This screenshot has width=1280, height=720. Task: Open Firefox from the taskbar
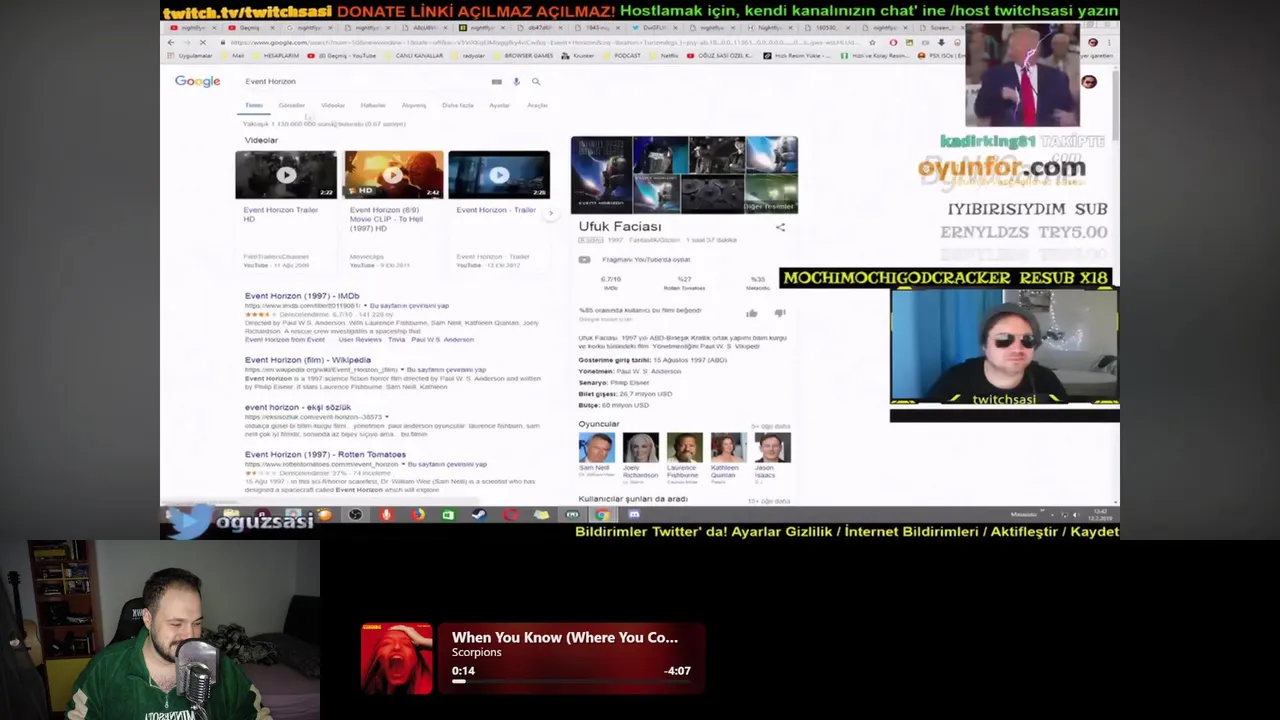pyautogui.click(x=417, y=515)
